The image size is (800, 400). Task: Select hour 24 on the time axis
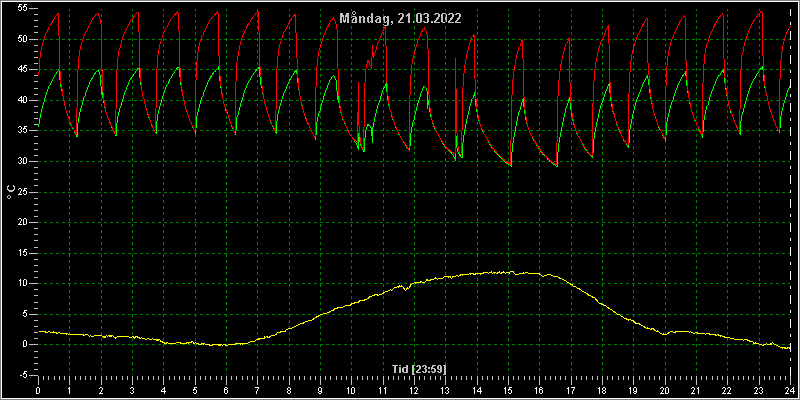[x=790, y=389]
